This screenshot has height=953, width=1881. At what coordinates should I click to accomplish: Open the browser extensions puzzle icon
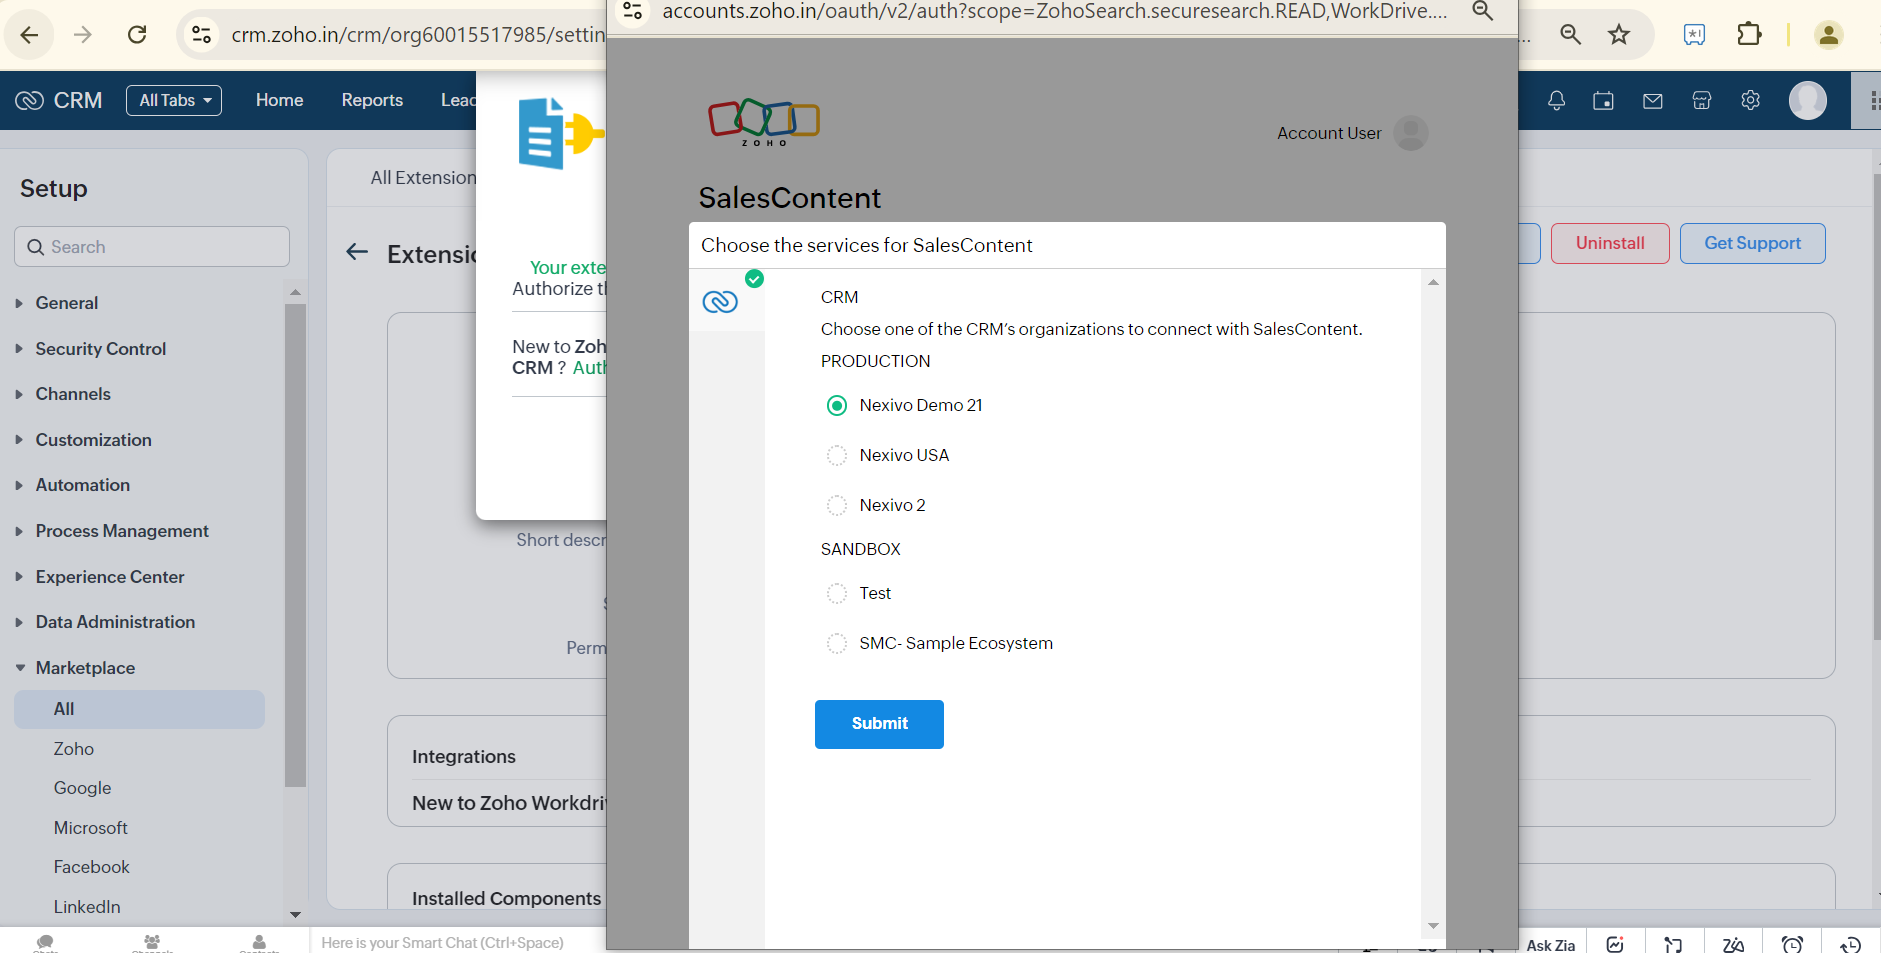(x=1749, y=35)
